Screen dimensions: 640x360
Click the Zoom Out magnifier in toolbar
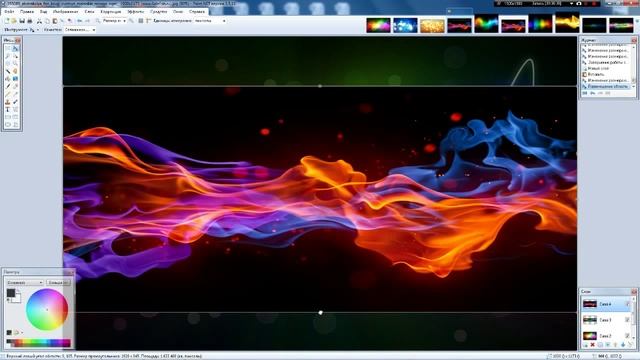click(x=98, y=21)
